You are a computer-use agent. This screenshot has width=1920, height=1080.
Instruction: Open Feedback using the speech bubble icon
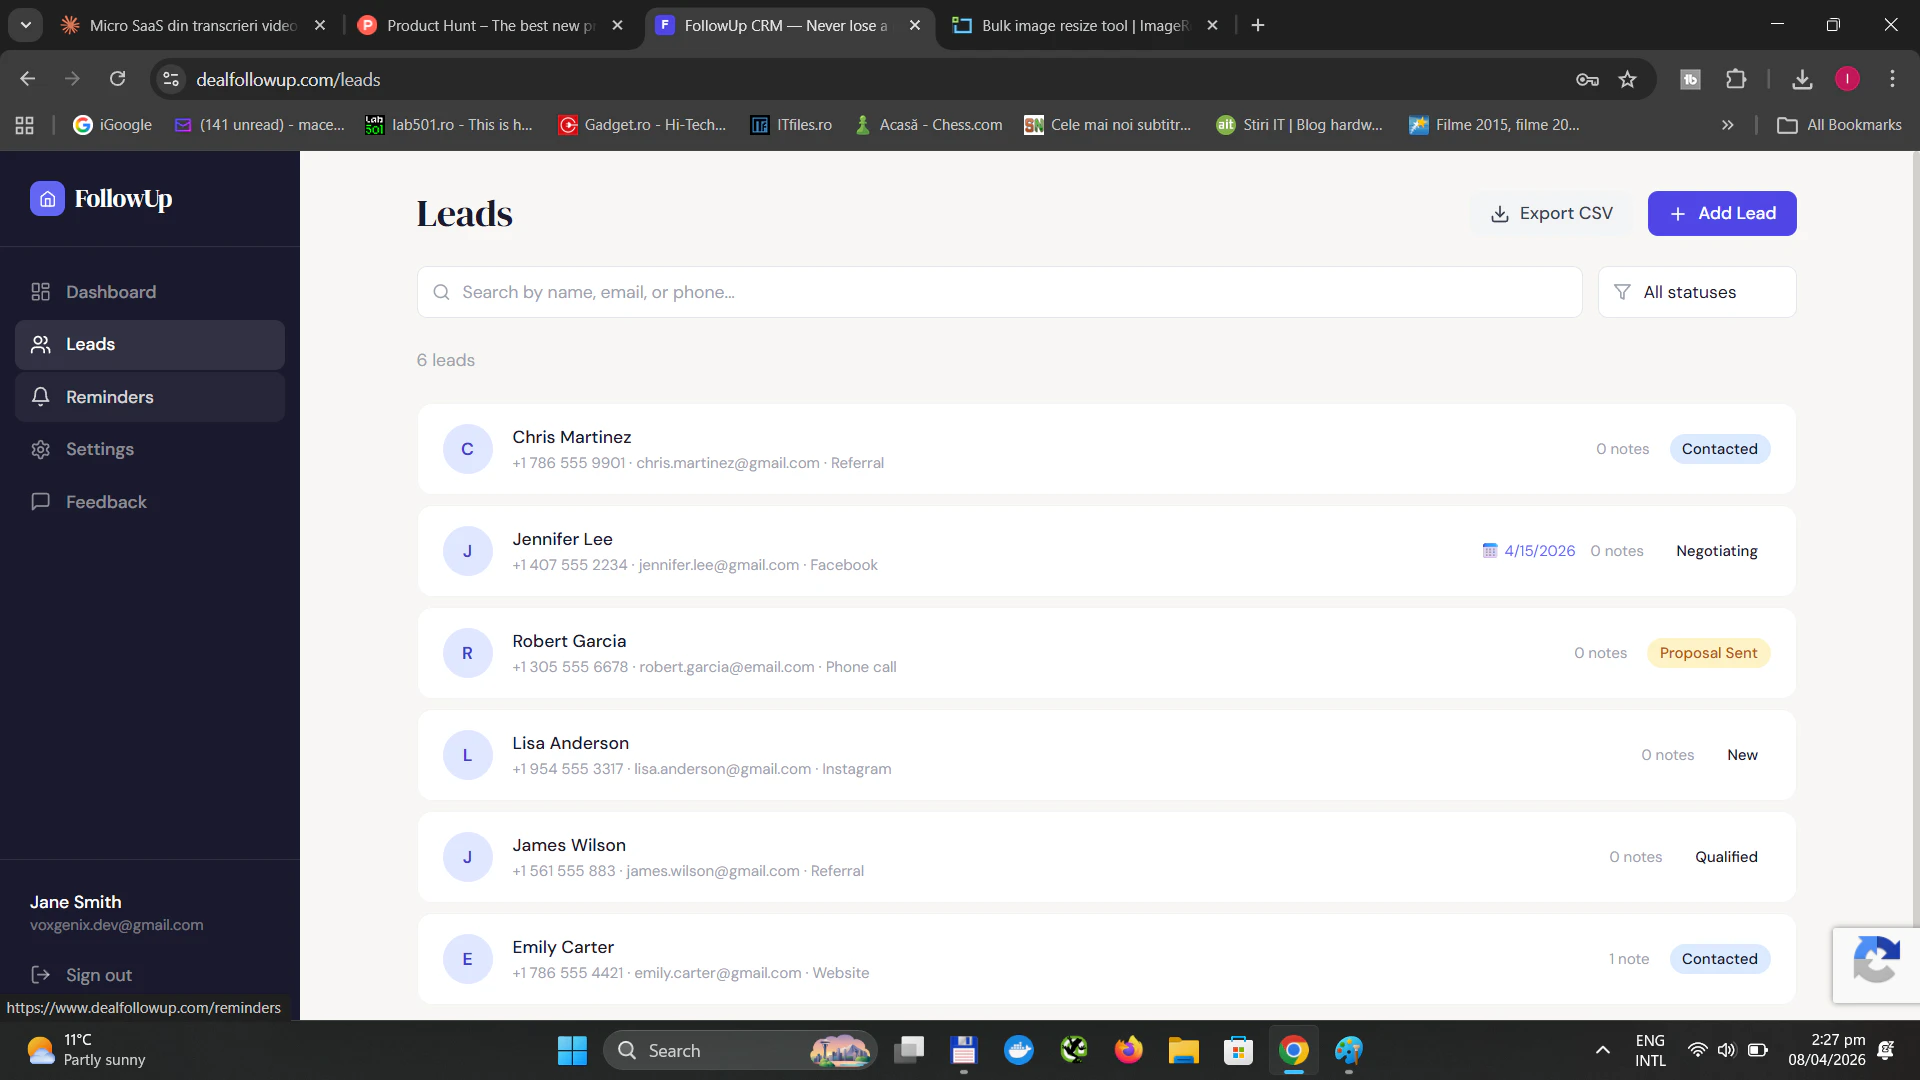click(x=41, y=501)
